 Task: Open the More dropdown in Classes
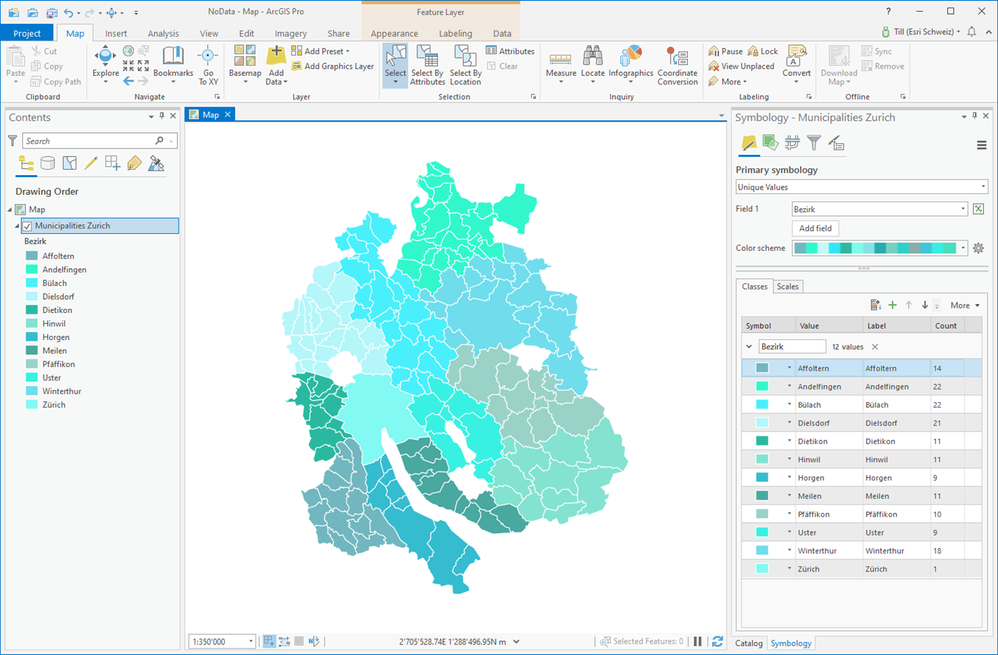tap(965, 306)
